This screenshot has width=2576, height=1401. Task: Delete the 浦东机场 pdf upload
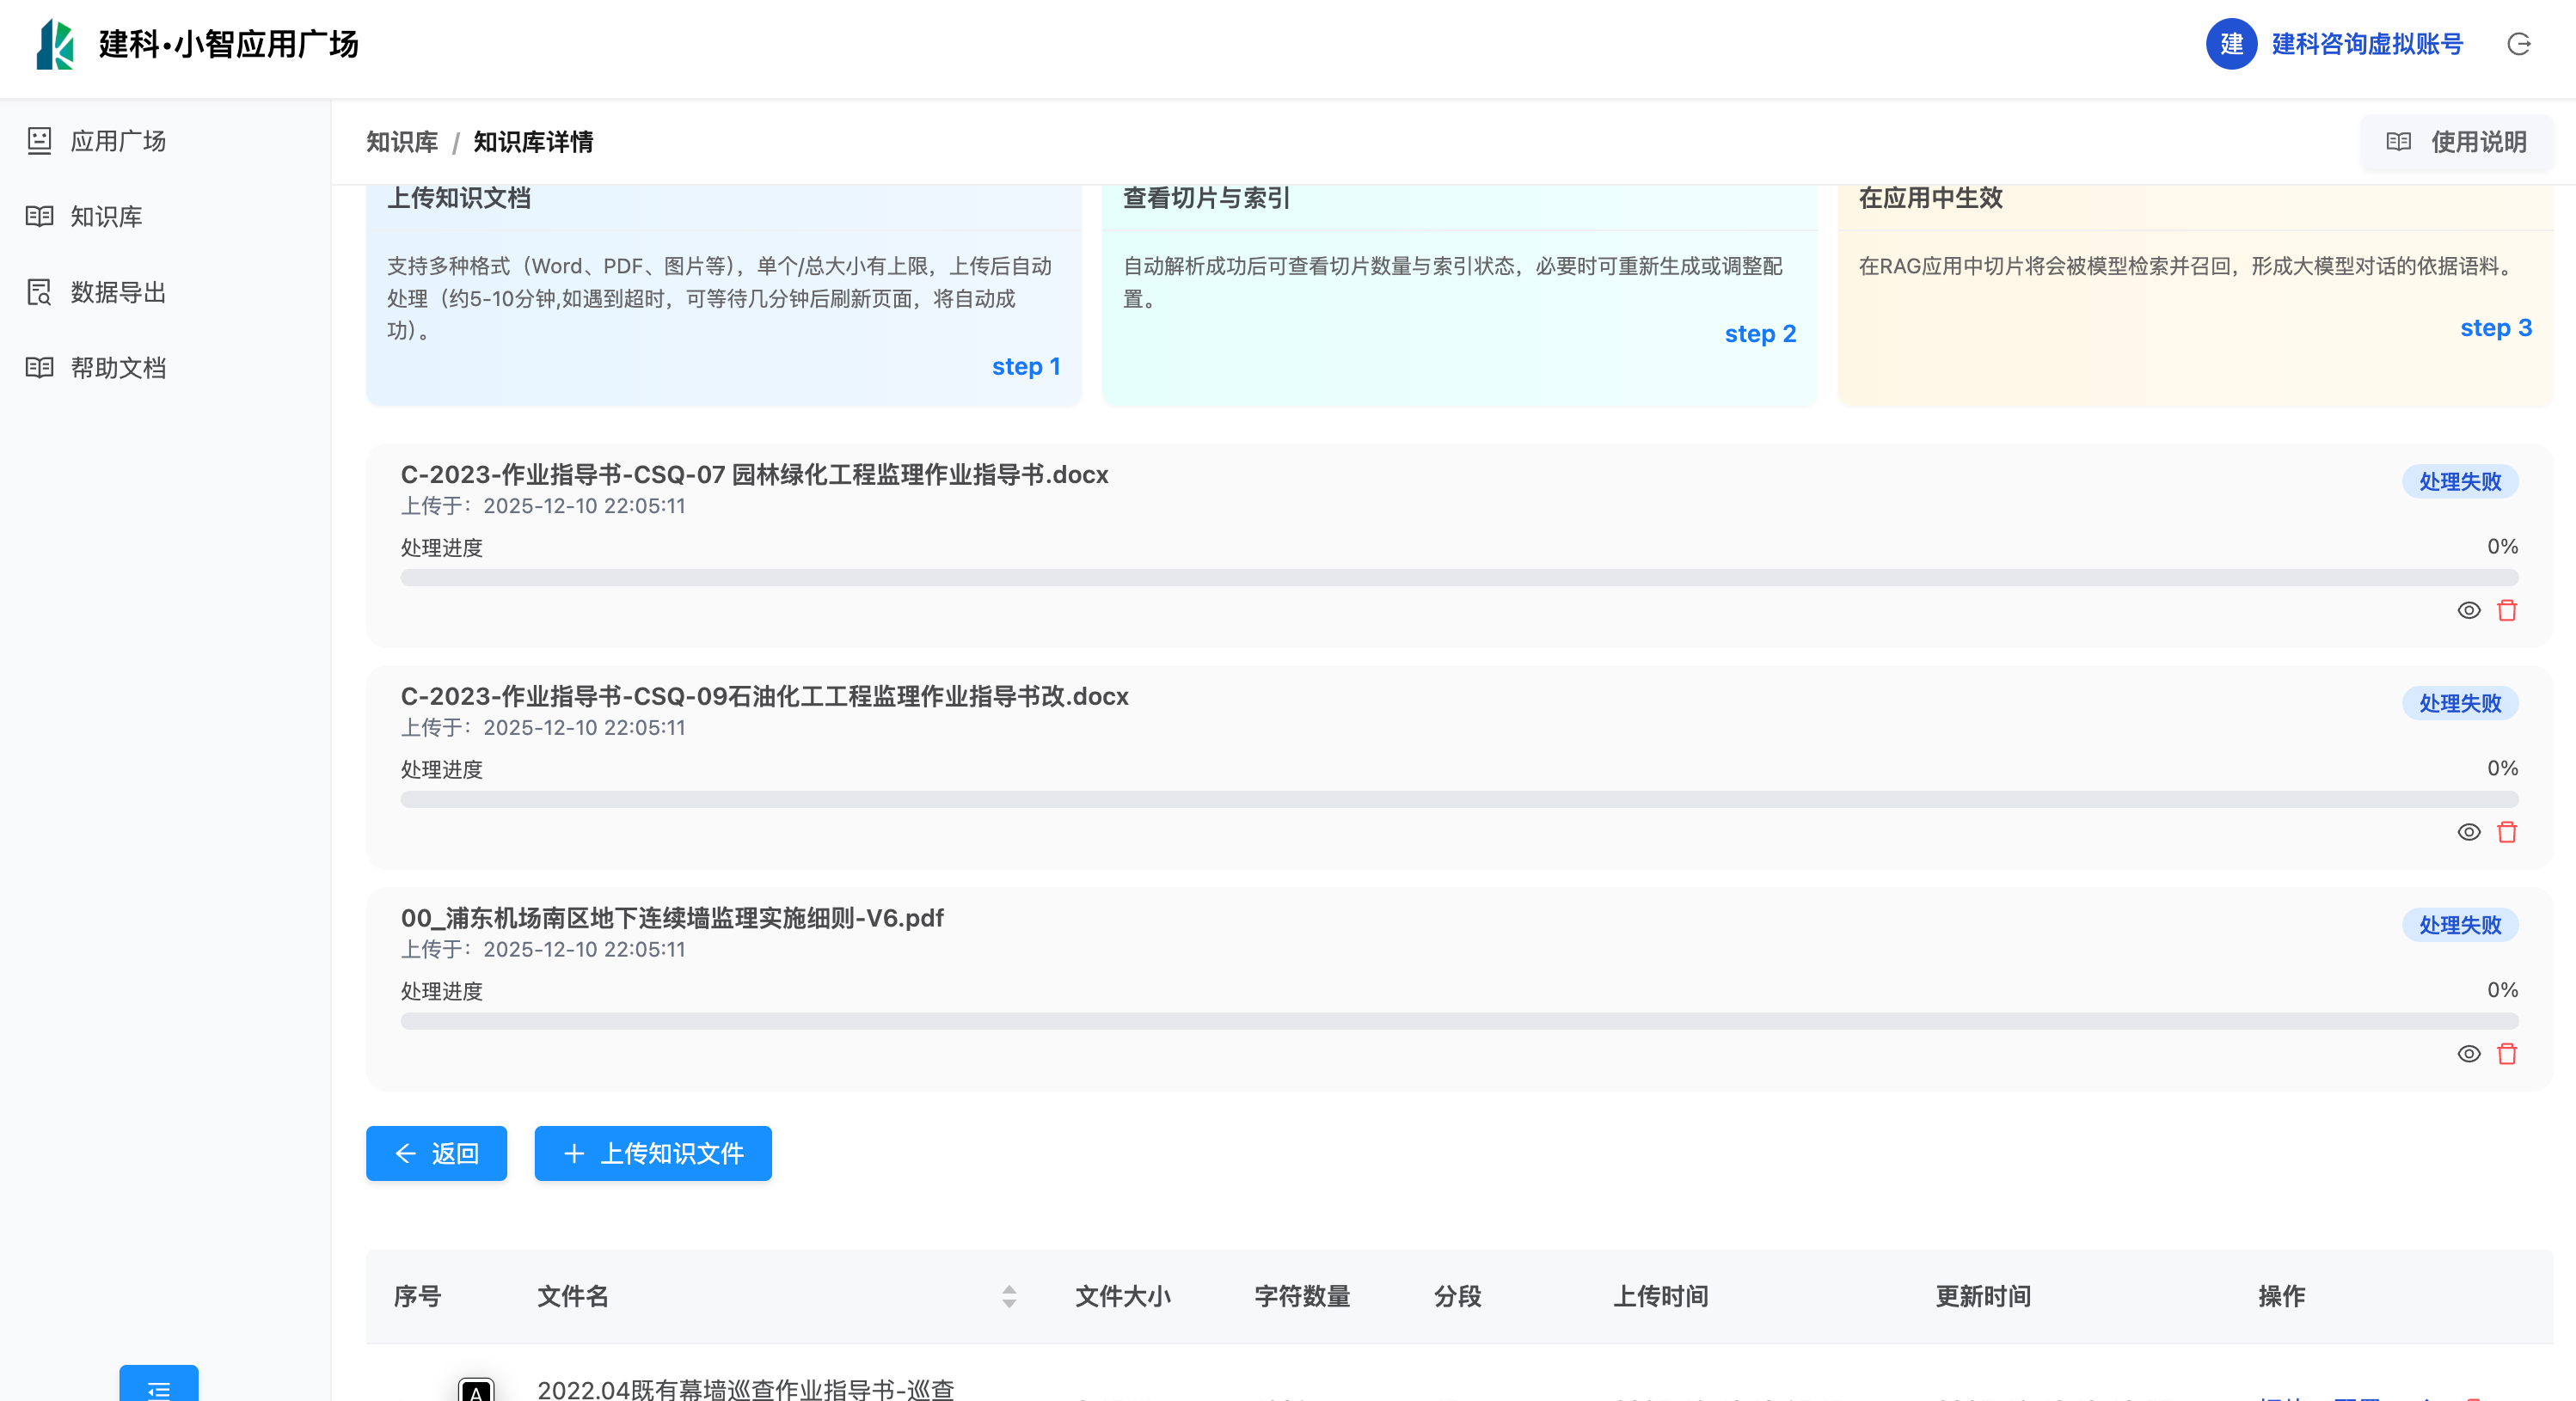tap(2506, 1053)
